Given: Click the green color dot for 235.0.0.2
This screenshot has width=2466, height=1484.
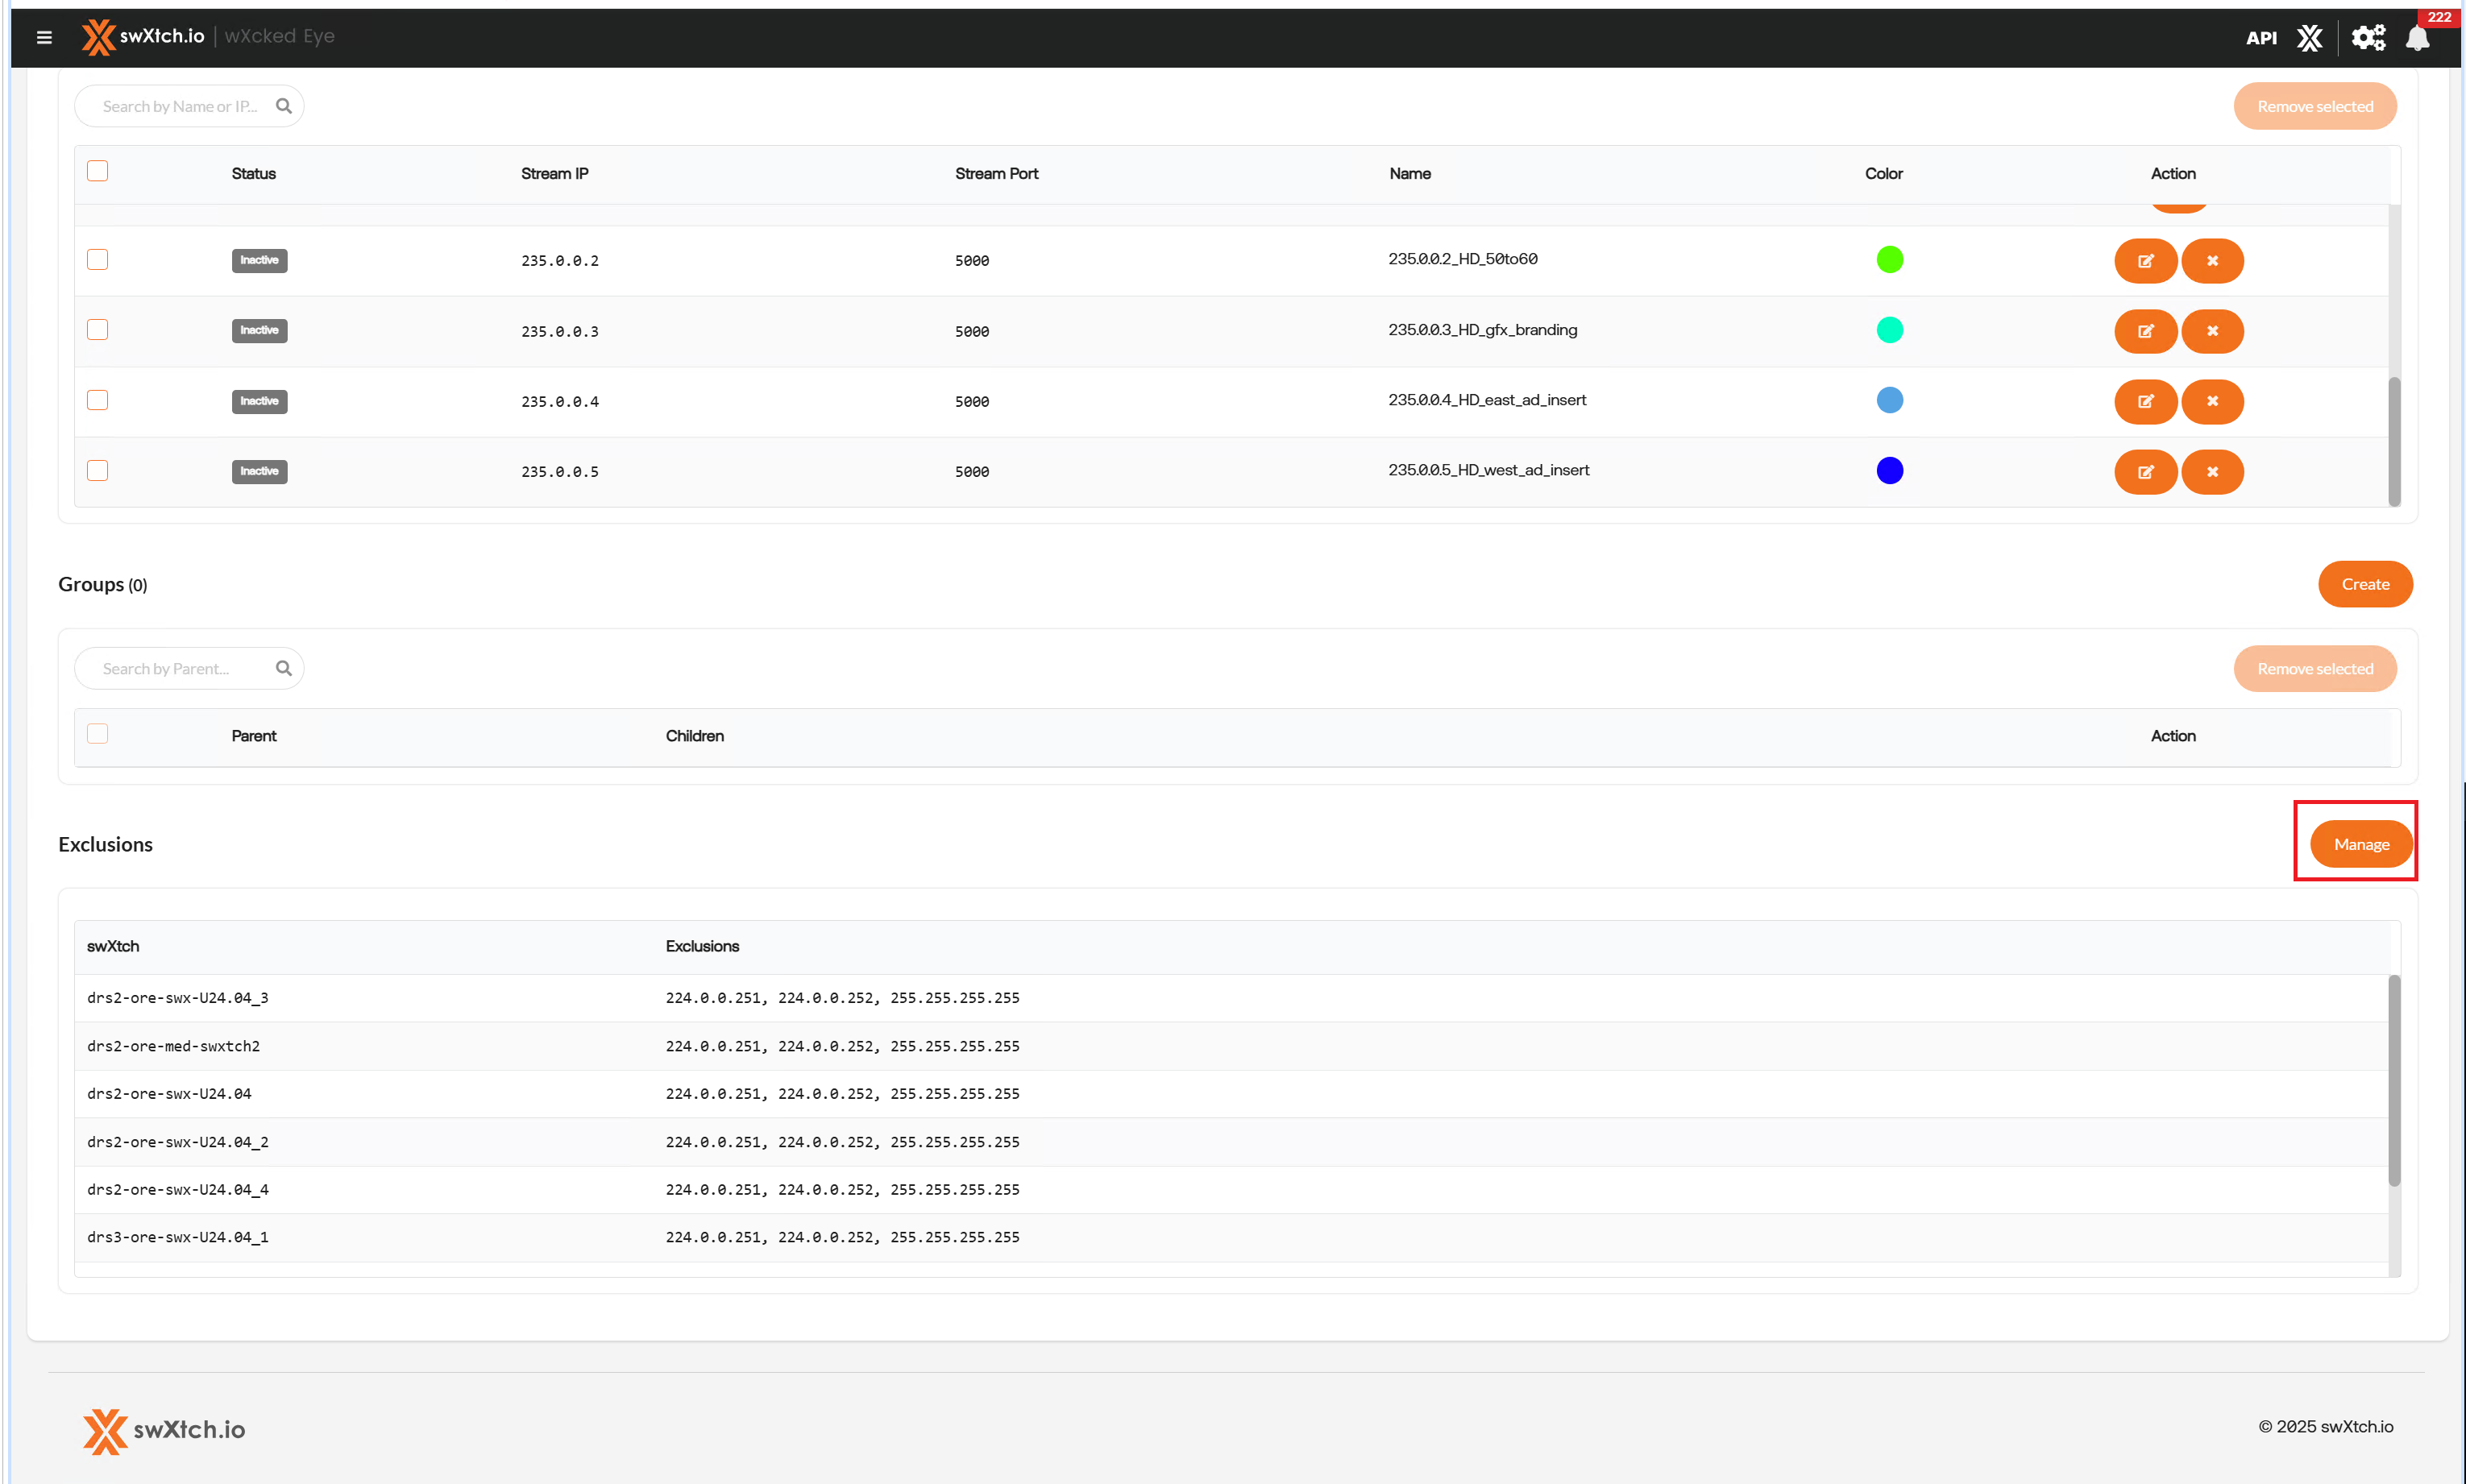Looking at the screenshot, I should click(1889, 260).
